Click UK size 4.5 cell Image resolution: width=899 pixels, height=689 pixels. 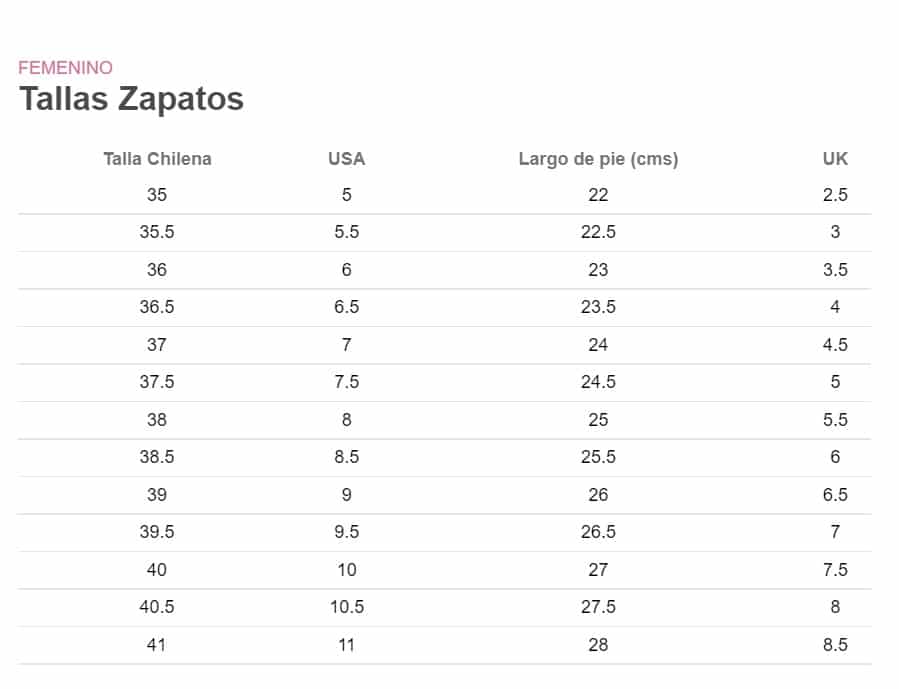pyautogui.click(x=835, y=344)
